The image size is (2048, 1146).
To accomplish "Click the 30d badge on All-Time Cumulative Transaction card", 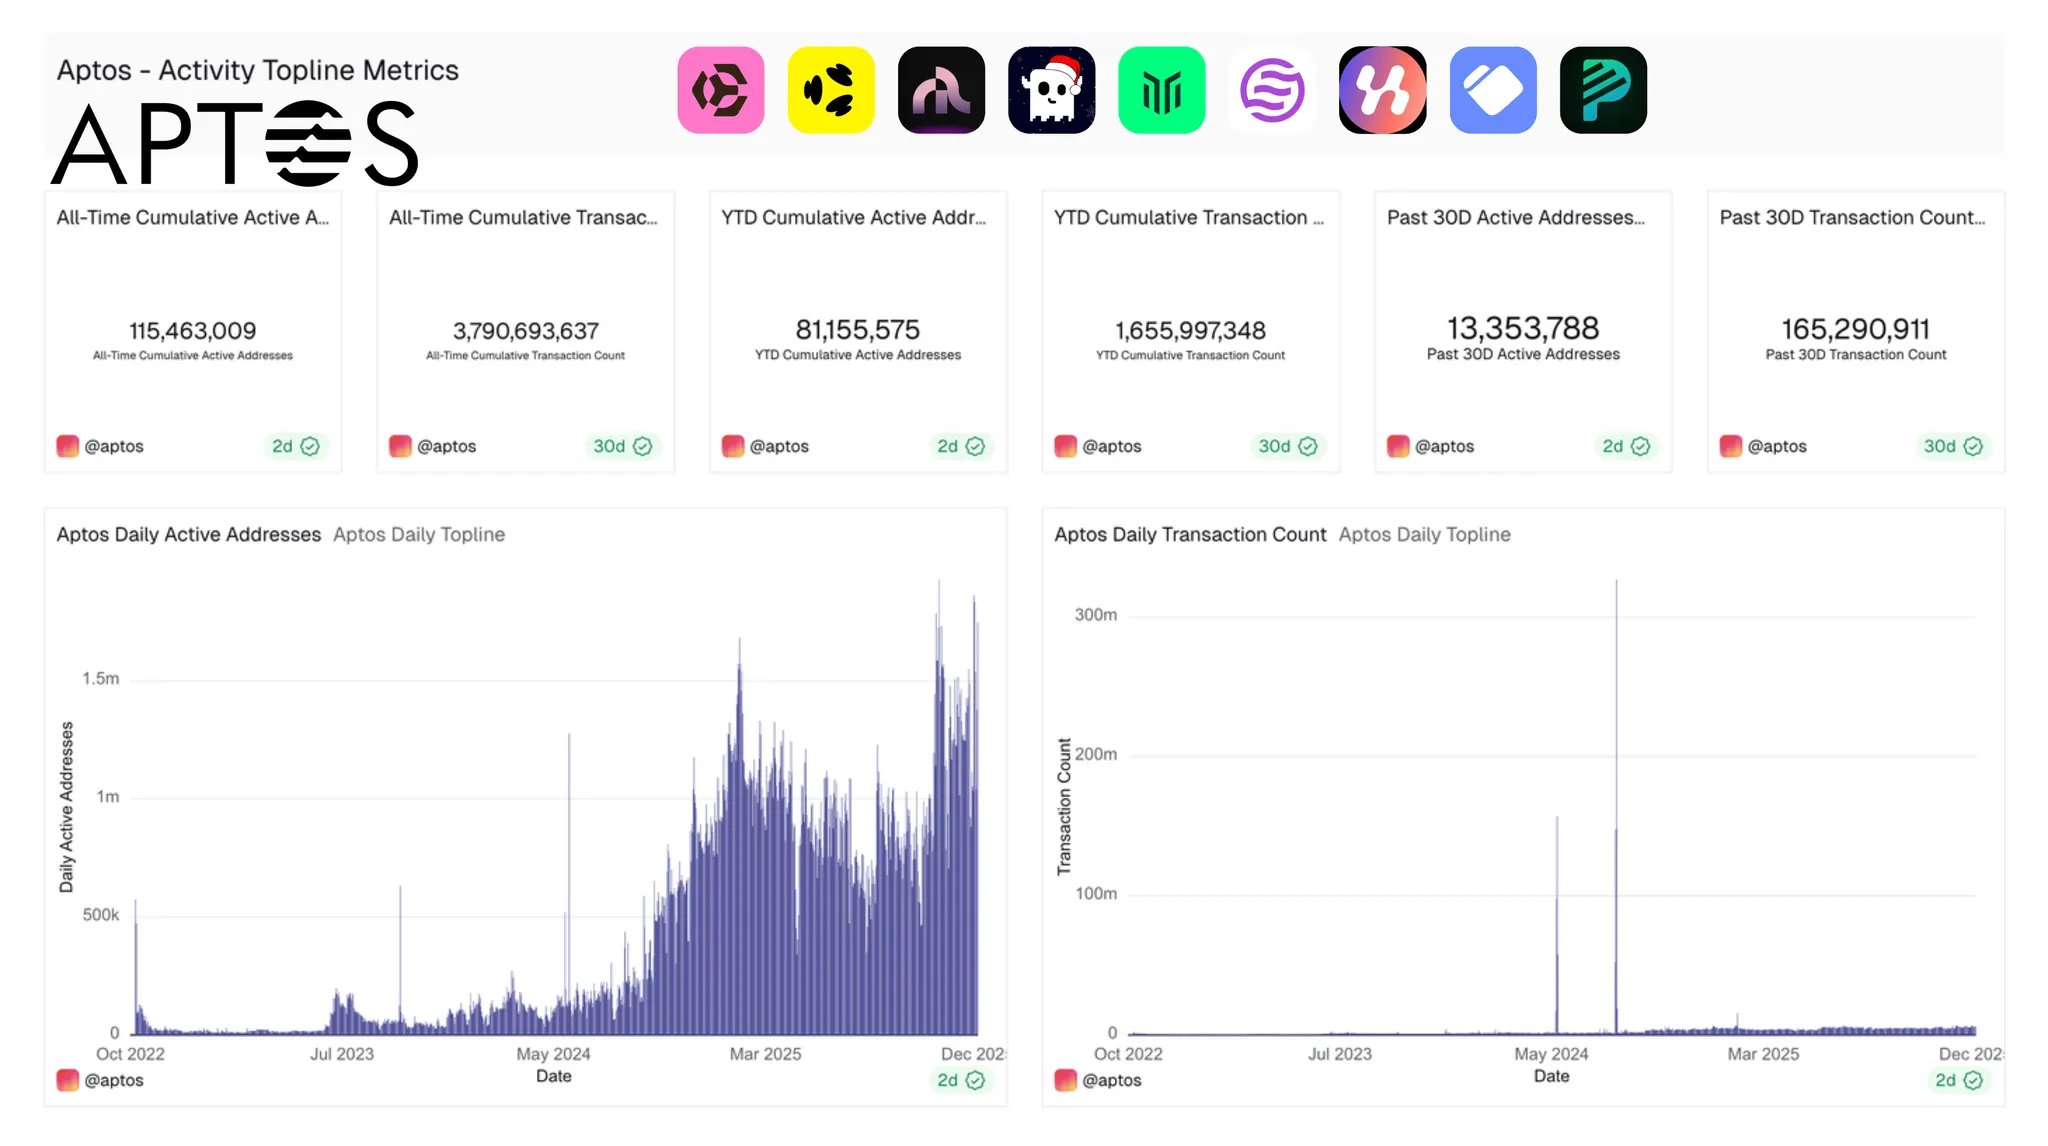I will coord(622,446).
